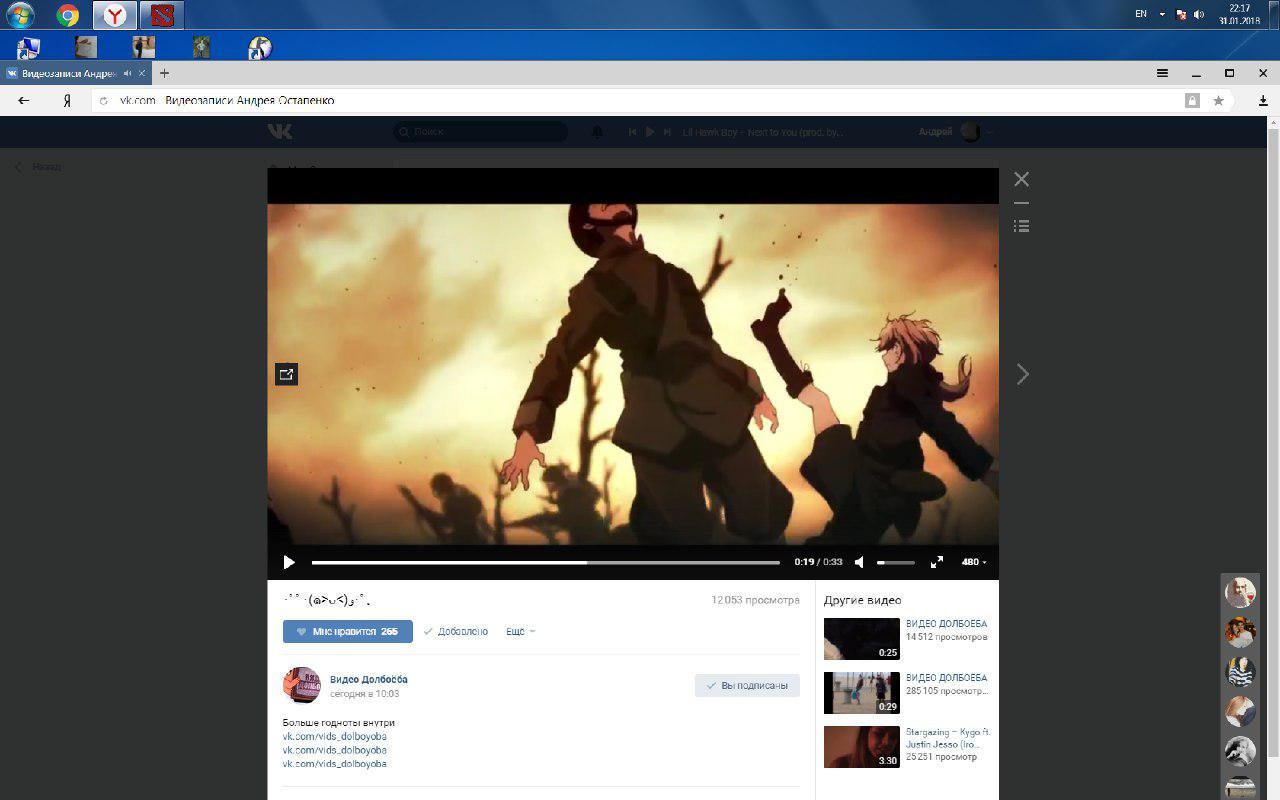Select the Видеозаписи Андрея tab
This screenshot has height=800, width=1280.
75,73
